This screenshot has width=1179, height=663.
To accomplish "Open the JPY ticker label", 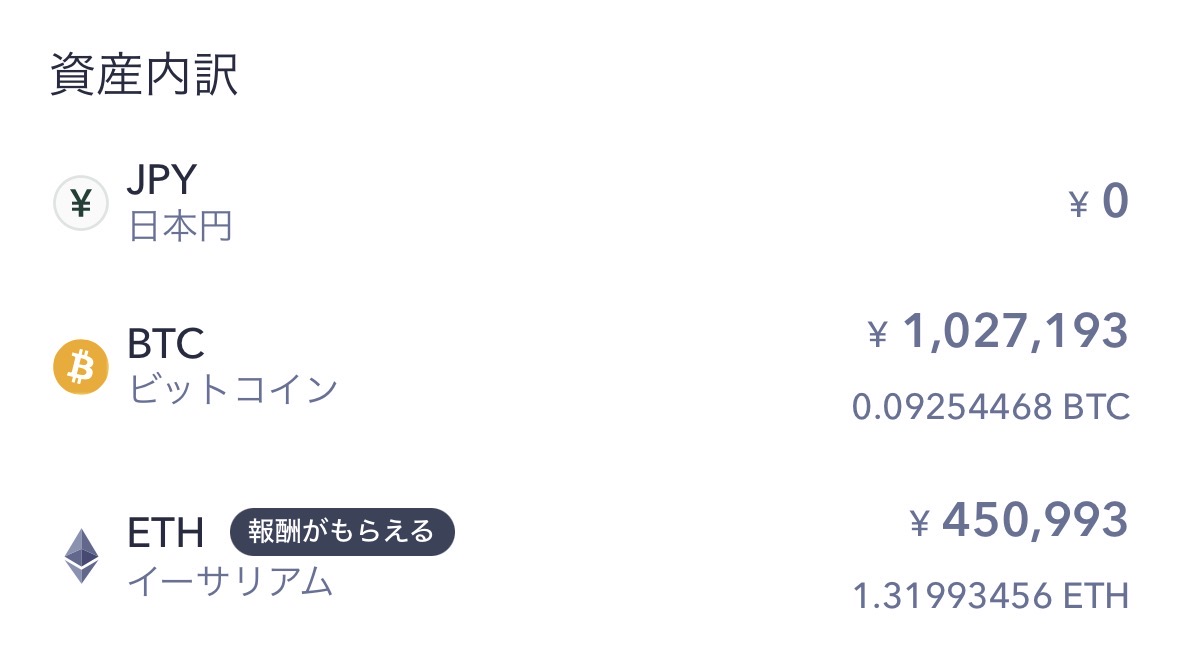I will point(162,181).
